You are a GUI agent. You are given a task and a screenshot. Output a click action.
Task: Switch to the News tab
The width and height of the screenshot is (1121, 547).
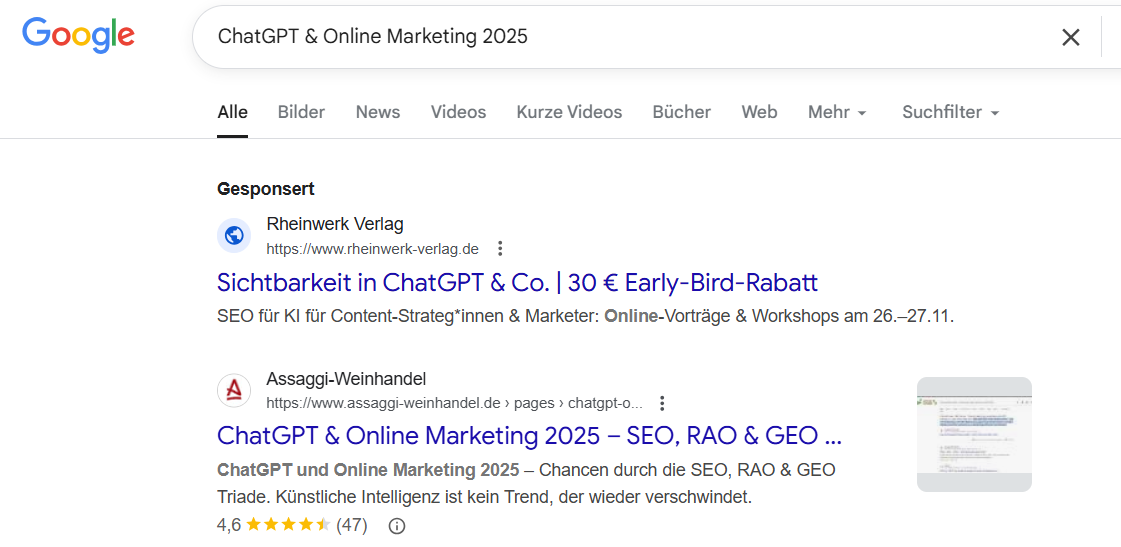pyautogui.click(x=378, y=112)
